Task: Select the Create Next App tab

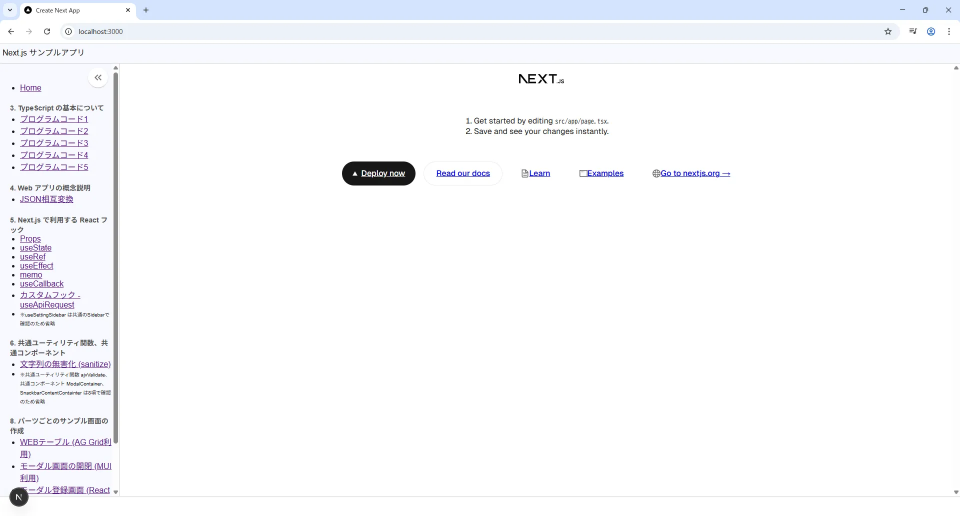Action: pyautogui.click(x=78, y=10)
